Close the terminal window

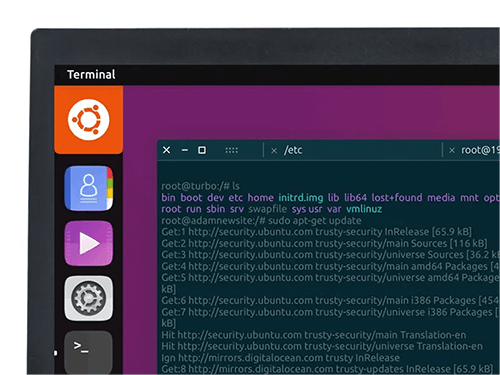pos(166,150)
